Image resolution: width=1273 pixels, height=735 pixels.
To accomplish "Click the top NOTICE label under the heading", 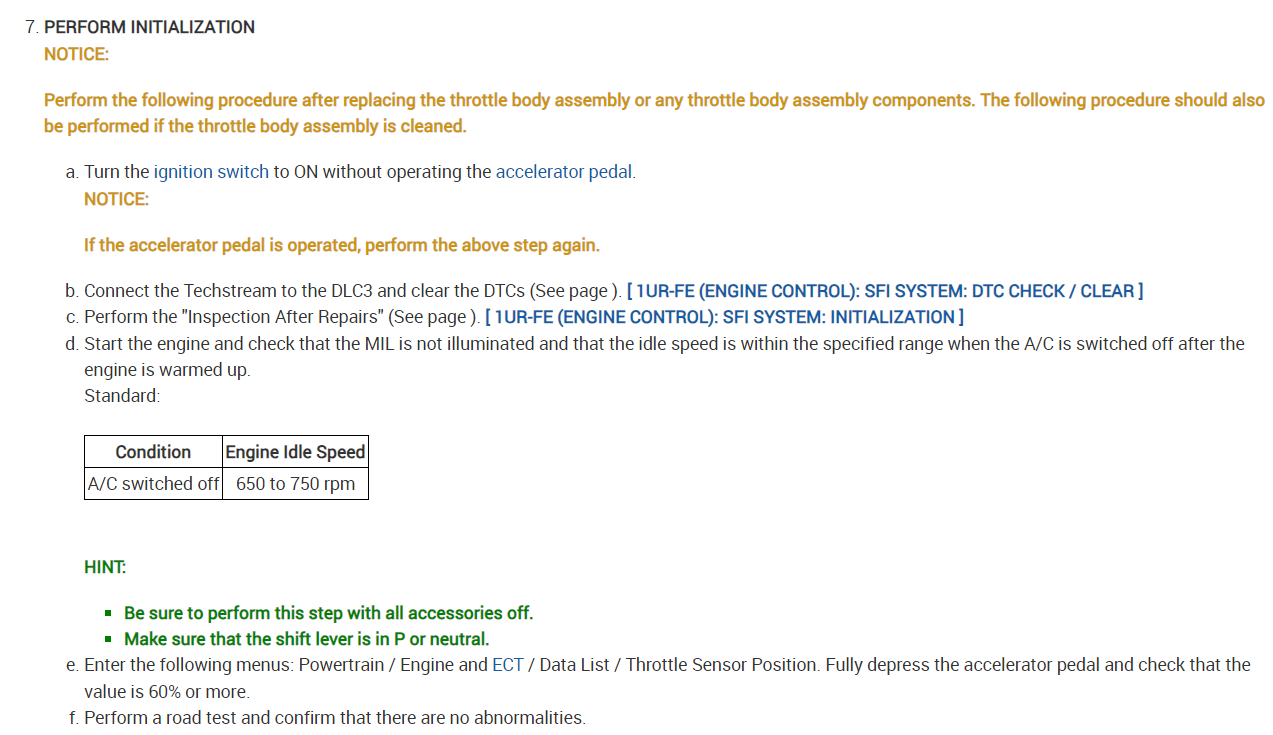I will (x=76, y=54).
